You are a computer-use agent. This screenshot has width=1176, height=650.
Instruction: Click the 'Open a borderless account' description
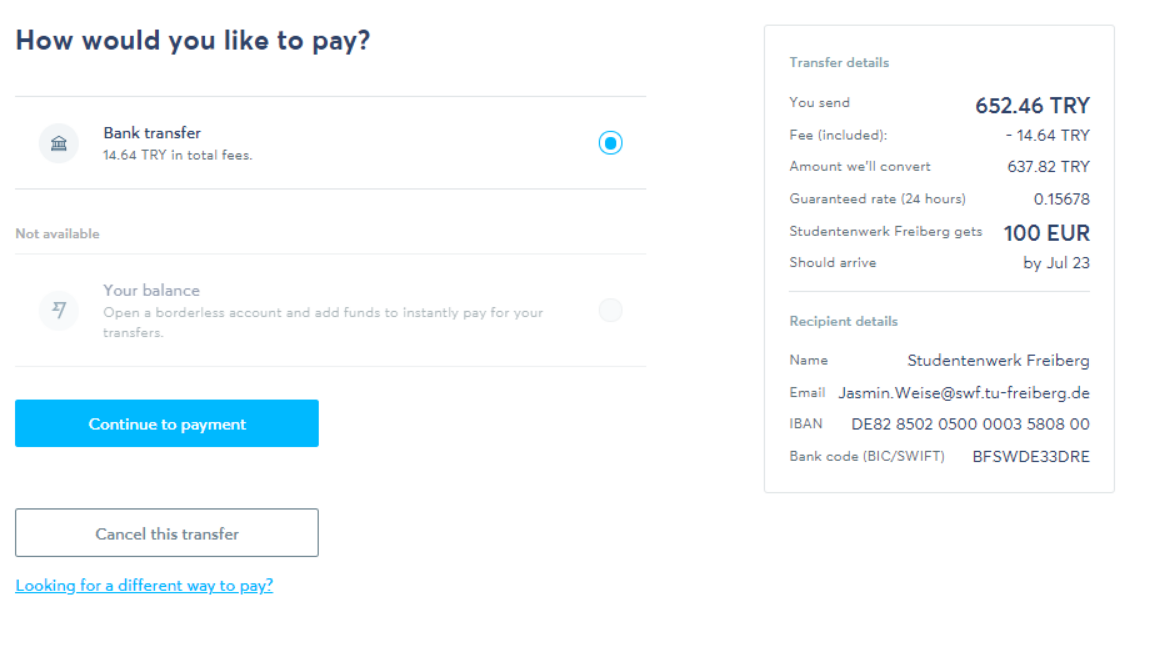(x=322, y=321)
